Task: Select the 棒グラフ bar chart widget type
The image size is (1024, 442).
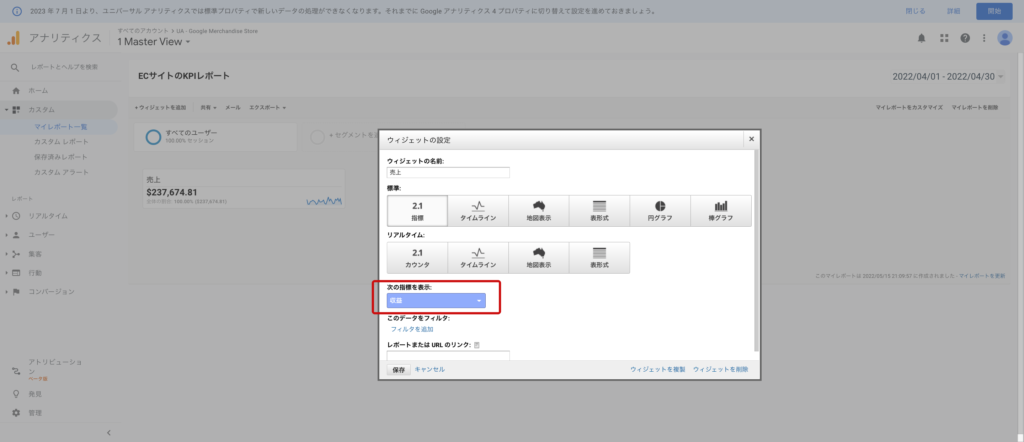Action: [x=721, y=211]
